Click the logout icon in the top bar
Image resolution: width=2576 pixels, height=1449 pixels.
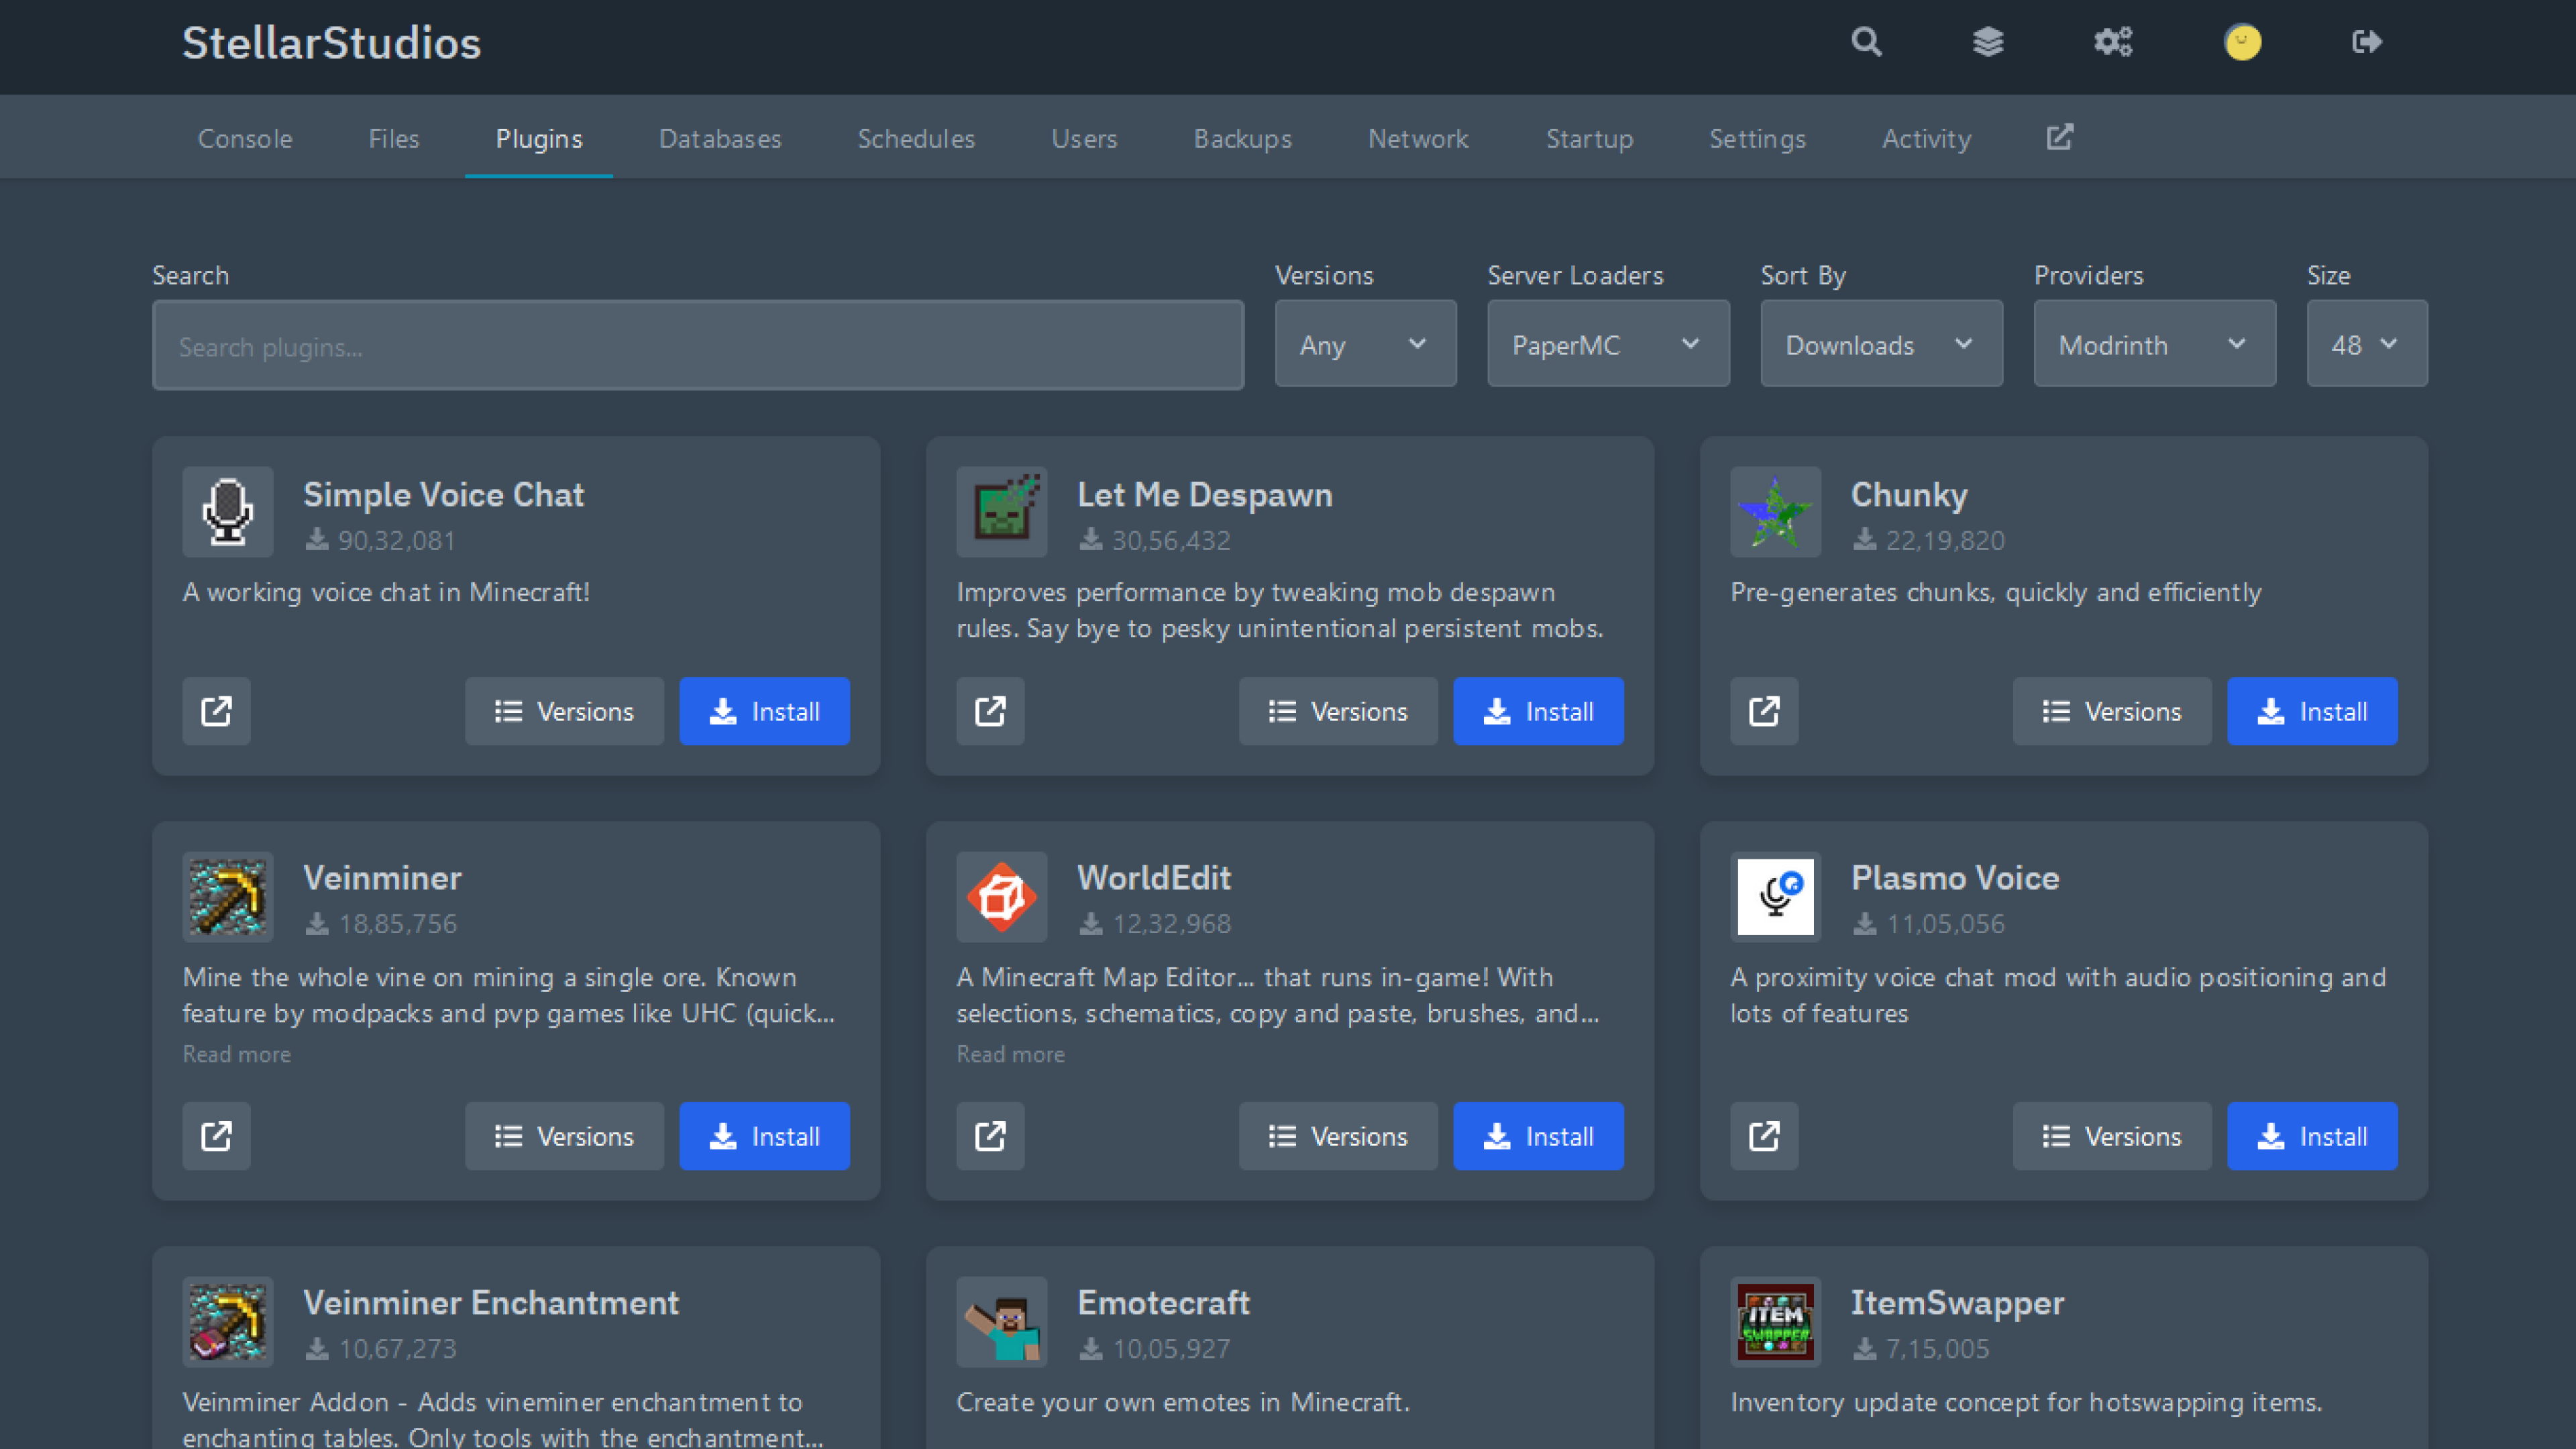pos(2367,42)
